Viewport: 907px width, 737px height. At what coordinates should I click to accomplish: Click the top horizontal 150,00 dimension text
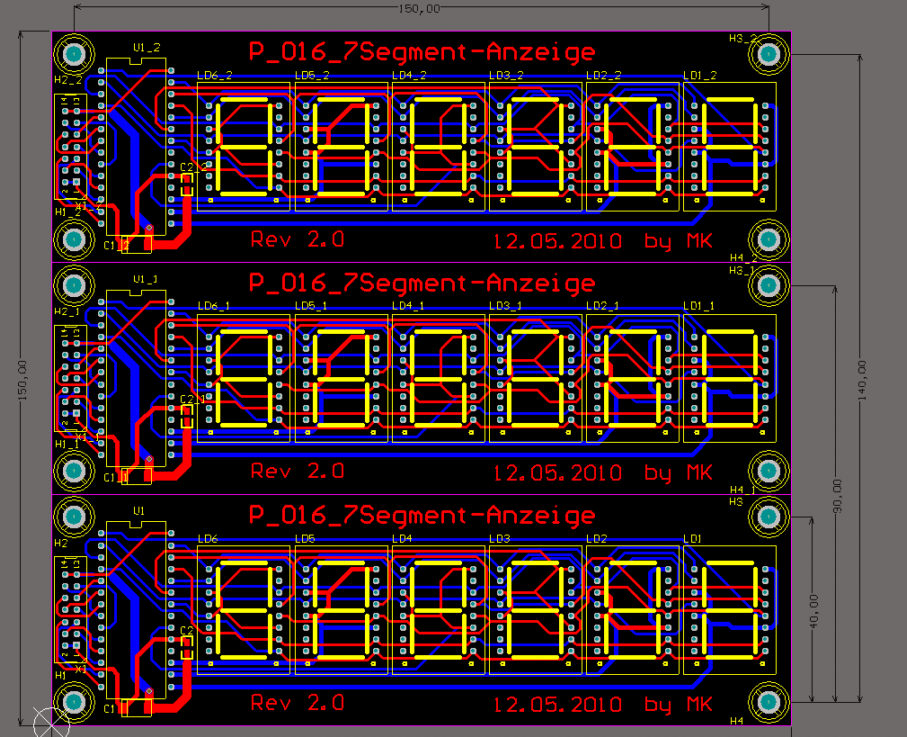coord(420,9)
